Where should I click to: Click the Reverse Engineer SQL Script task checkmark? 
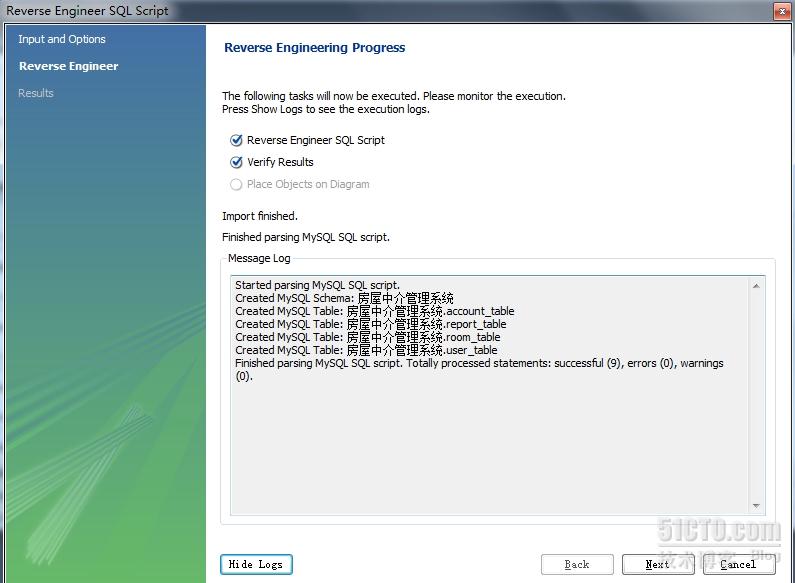pos(236,140)
